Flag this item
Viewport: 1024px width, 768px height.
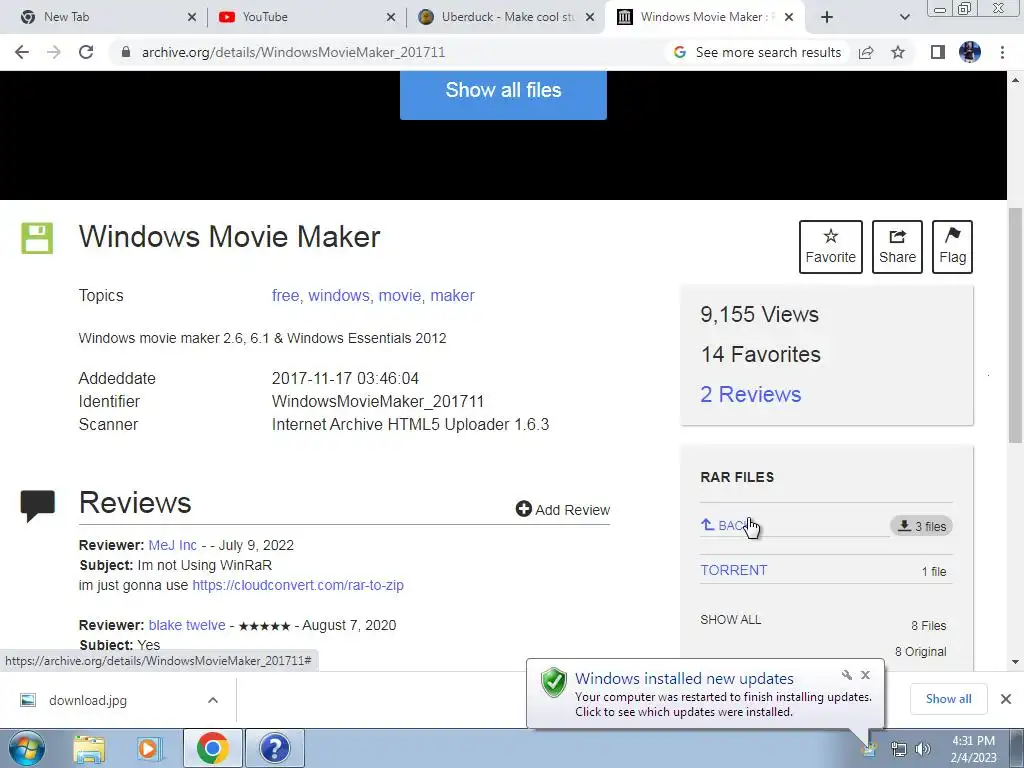pos(952,247)
